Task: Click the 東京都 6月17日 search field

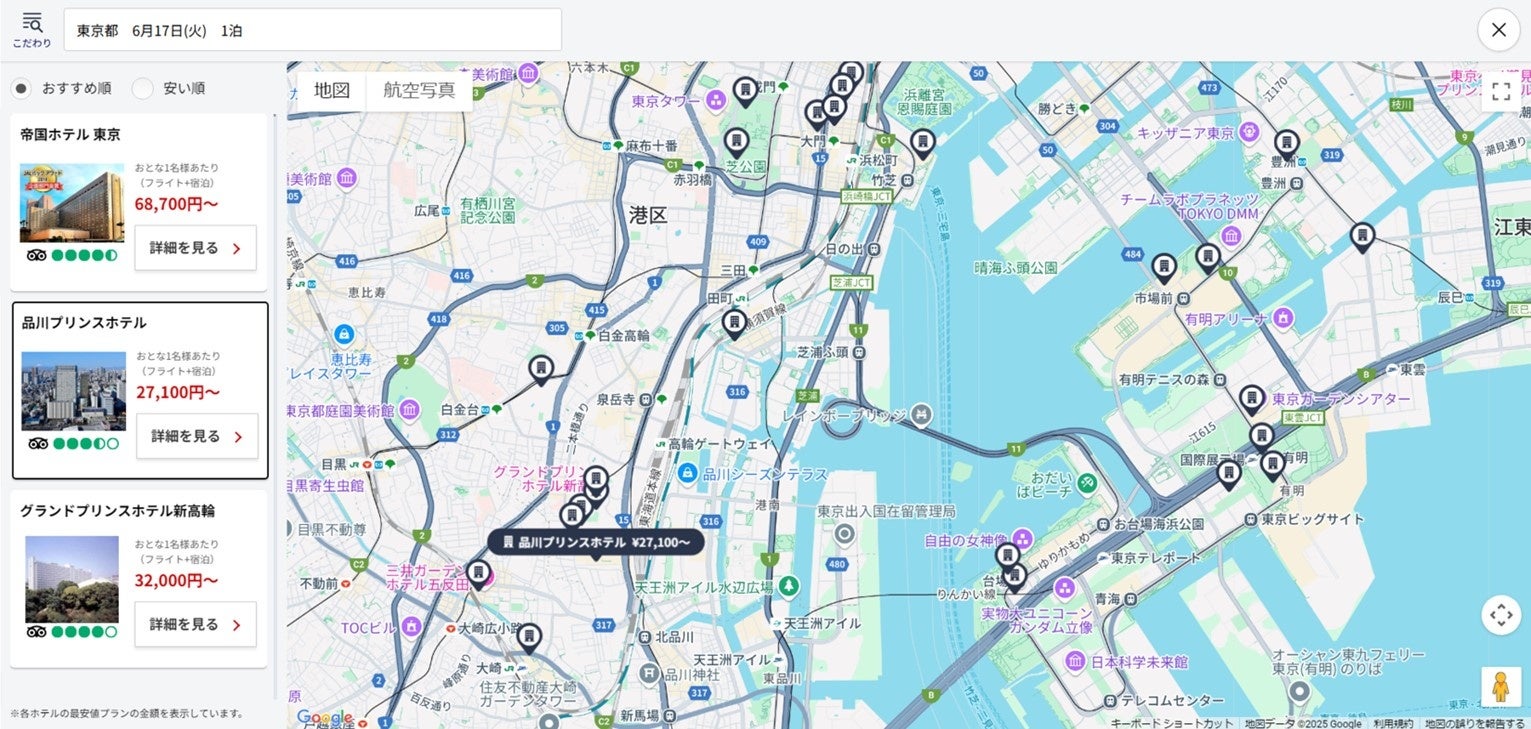Action: coord(313,30)
